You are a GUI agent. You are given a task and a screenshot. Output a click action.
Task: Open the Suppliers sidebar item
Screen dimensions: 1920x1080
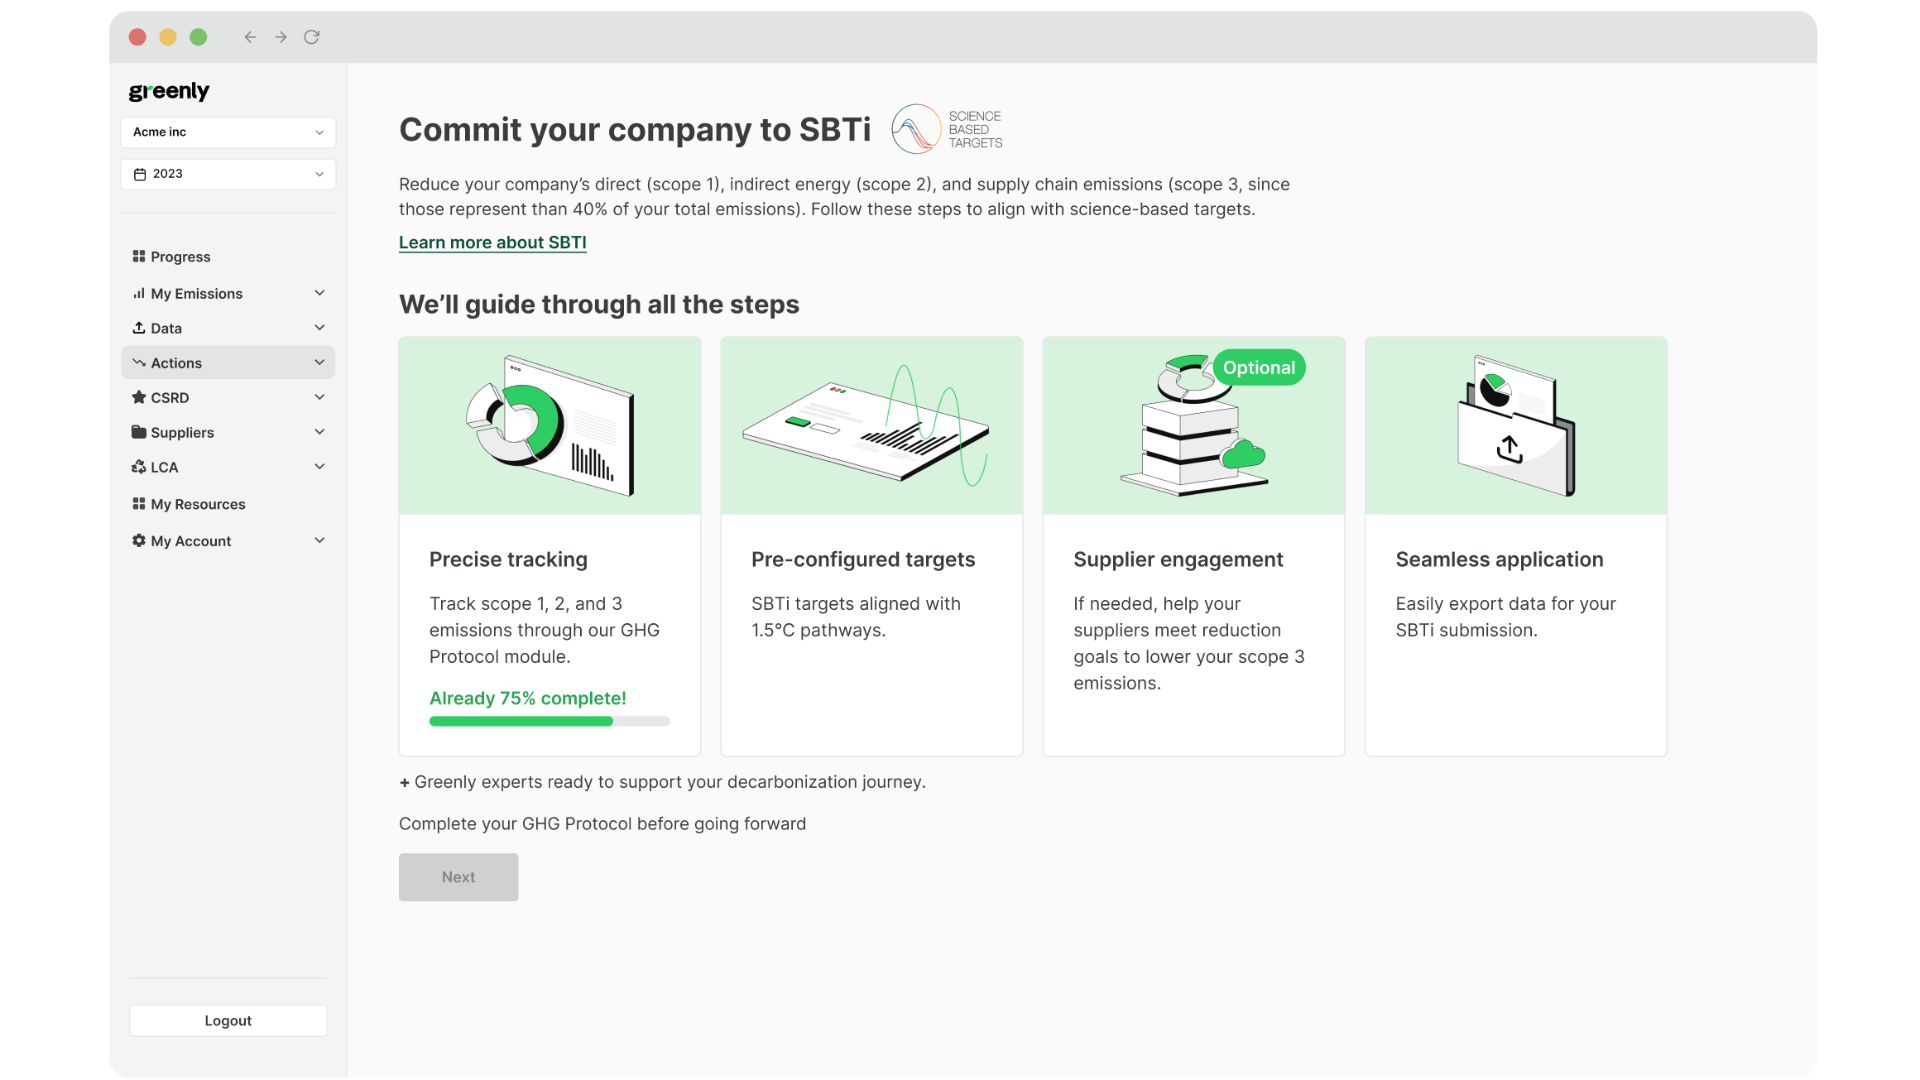tap(228, 432)
